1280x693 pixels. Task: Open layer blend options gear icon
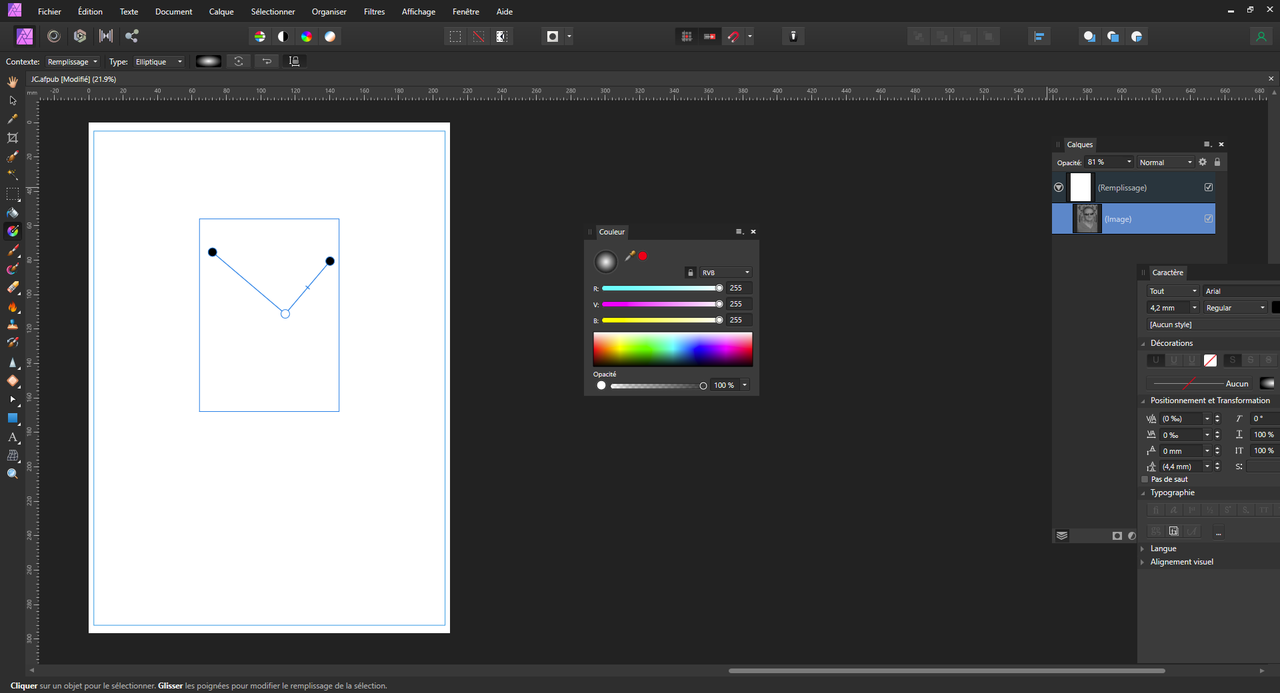click(1203, 162)
